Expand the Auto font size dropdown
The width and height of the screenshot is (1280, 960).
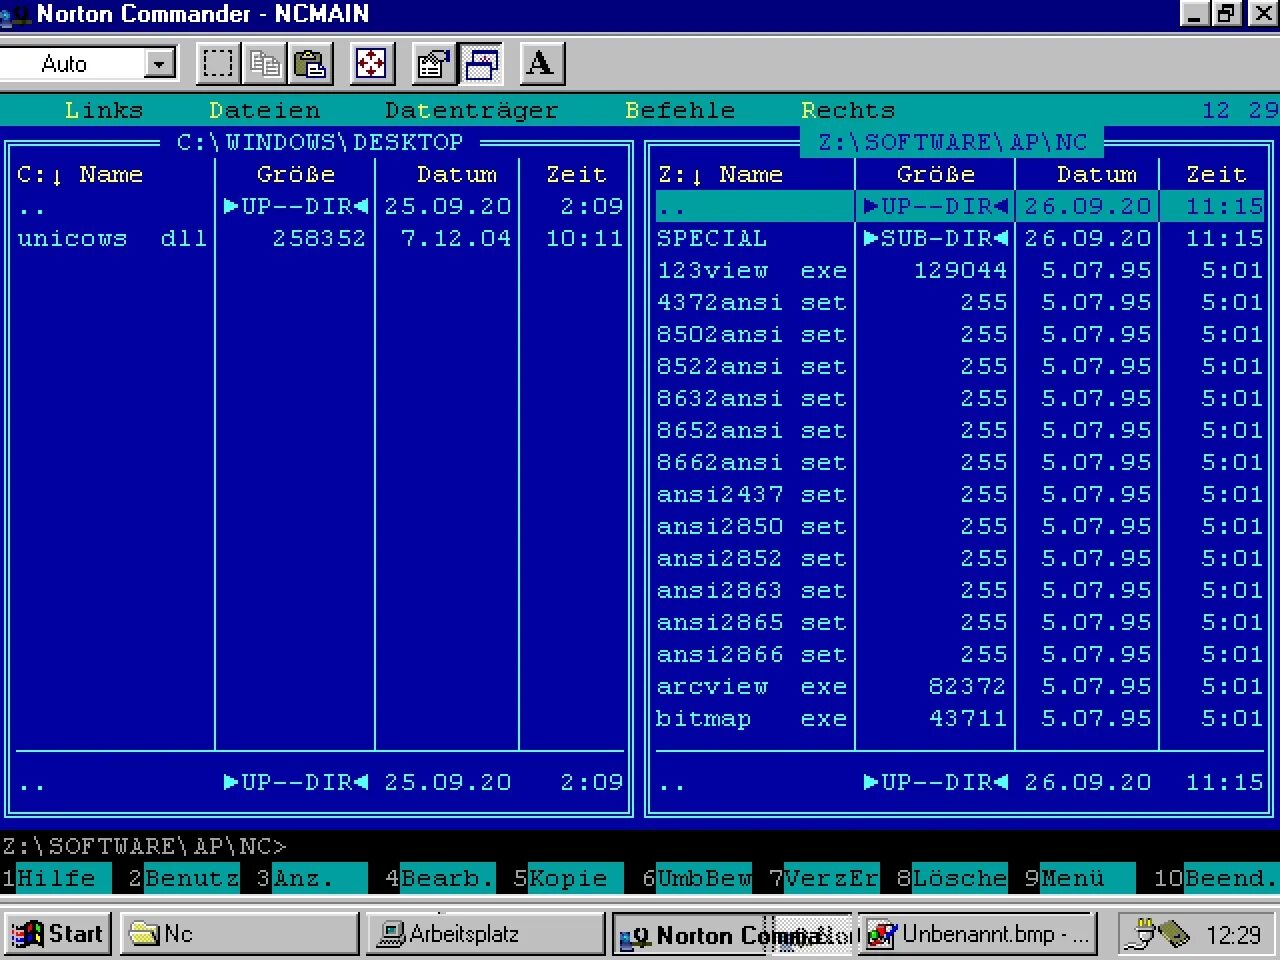pyautogui.click(x=159, y=64)
